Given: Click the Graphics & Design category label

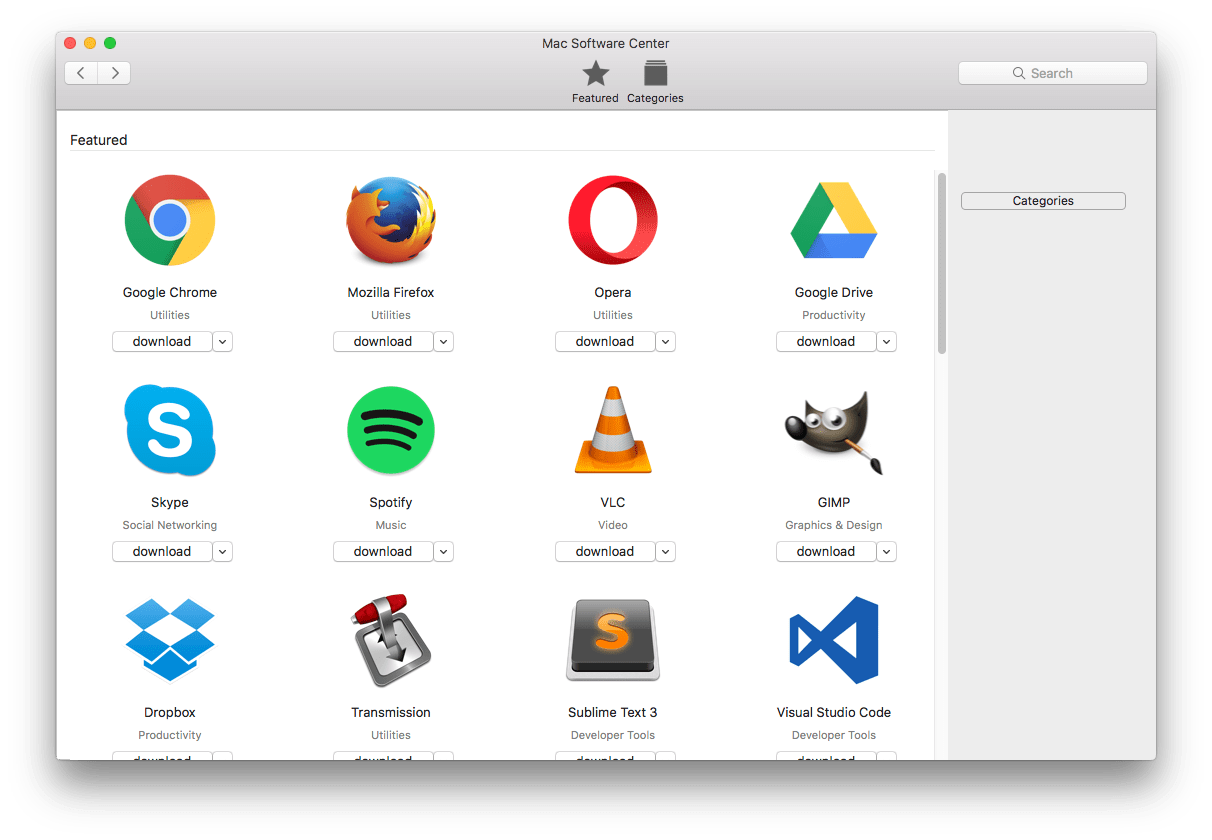Looking at the screenshot, I should pyautogui.click(x=834, y=525).
